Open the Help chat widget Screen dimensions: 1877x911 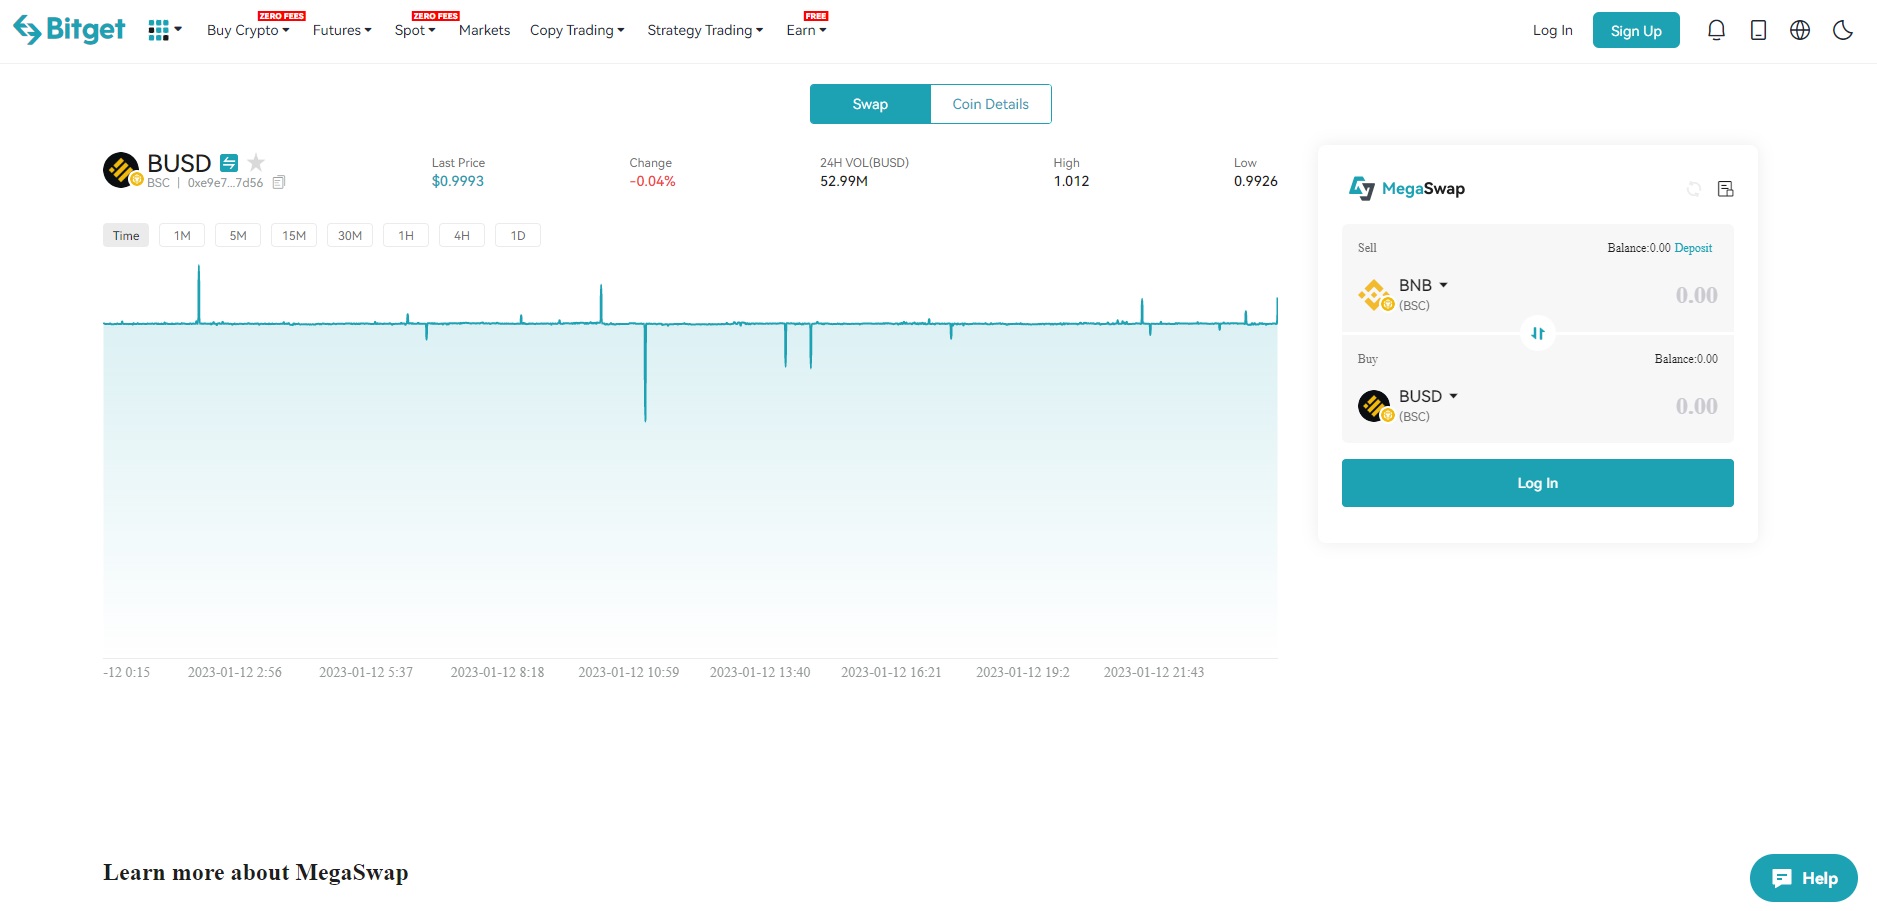click(1804, 878)
